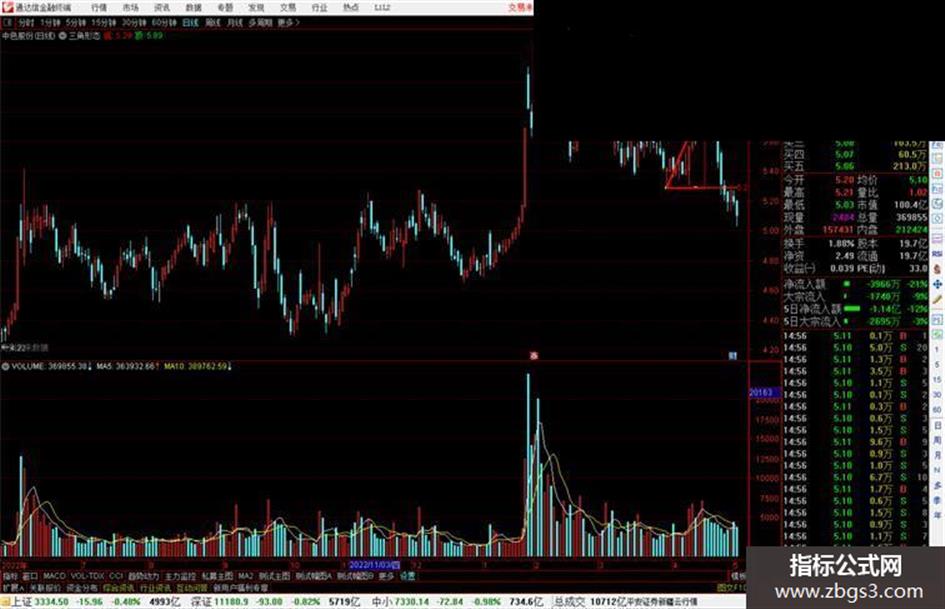Select the 60-minute period button in right toolbar
This screenshot has width=945, height=609.
coord(937,409)
